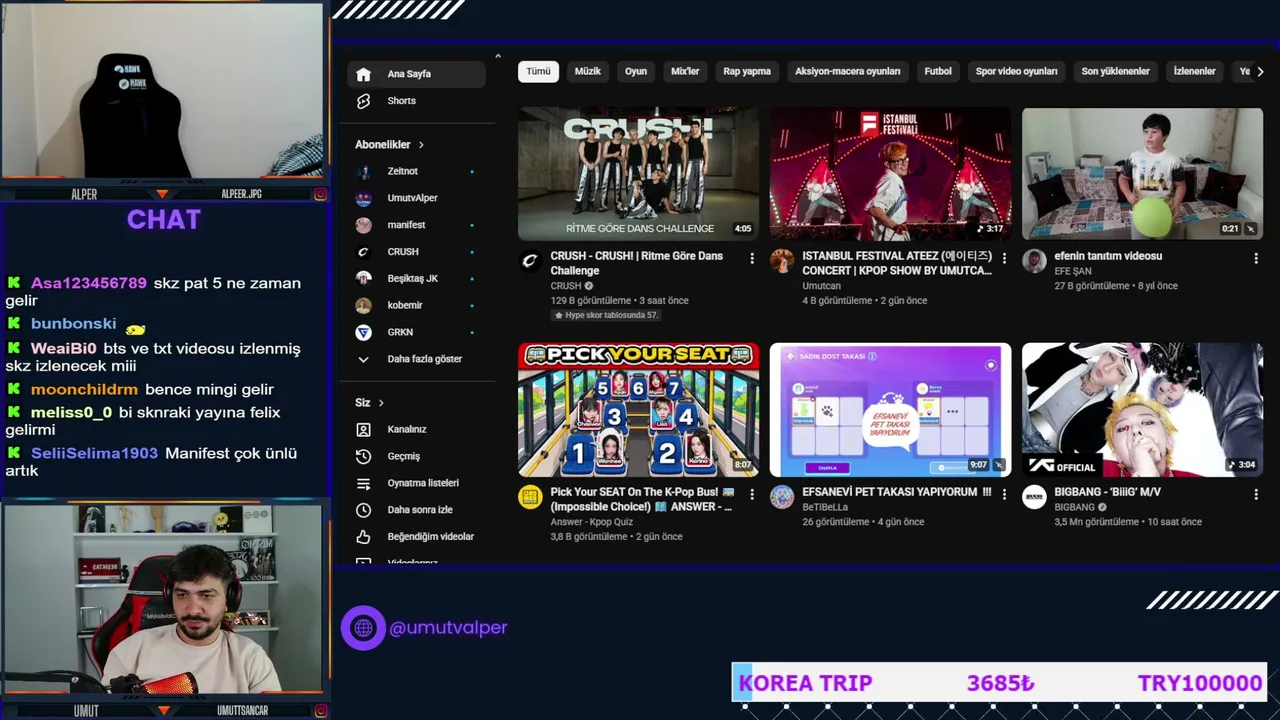The image size is (1280, 720).
Task: Click BIGBANG channel avatar beside BIIIG video
Action: click(1034, 497)
